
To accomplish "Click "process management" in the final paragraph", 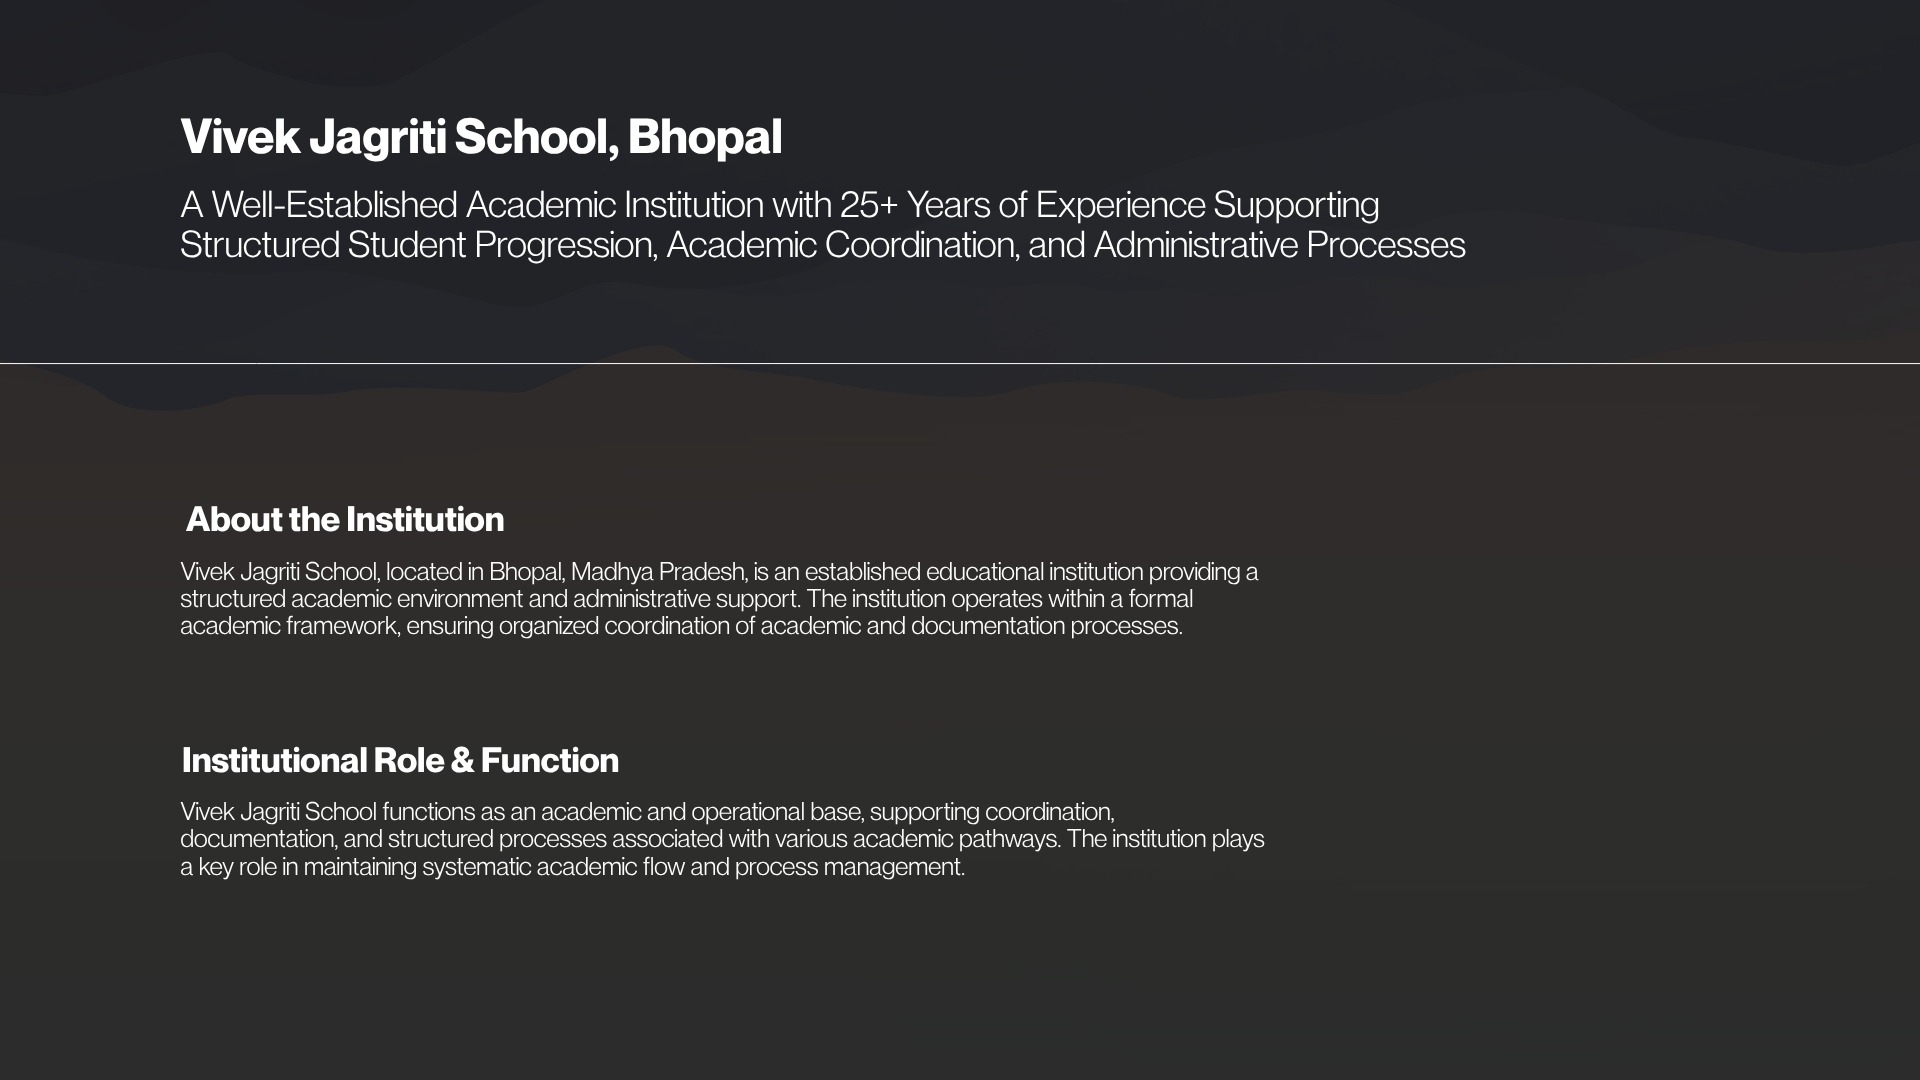I will tap(848, 867).
